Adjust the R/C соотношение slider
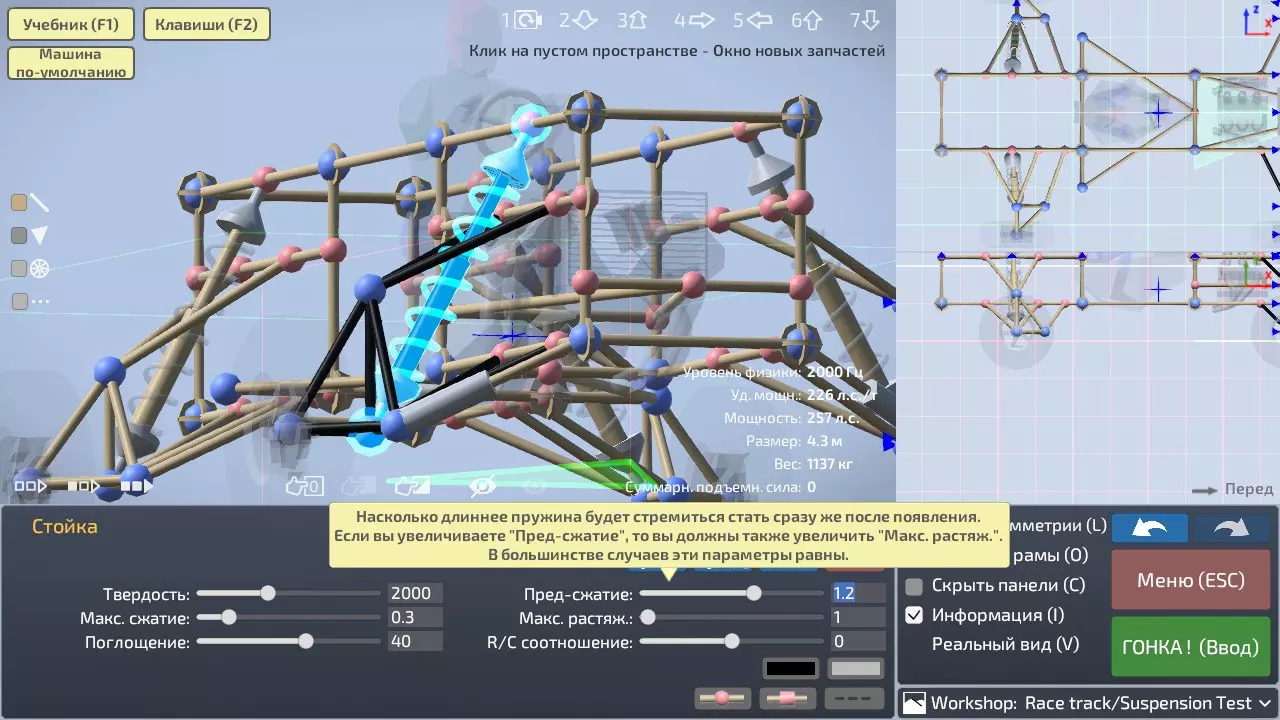Screen dimensions: 1280x720 pyautogui.click(x=731, y=641)
